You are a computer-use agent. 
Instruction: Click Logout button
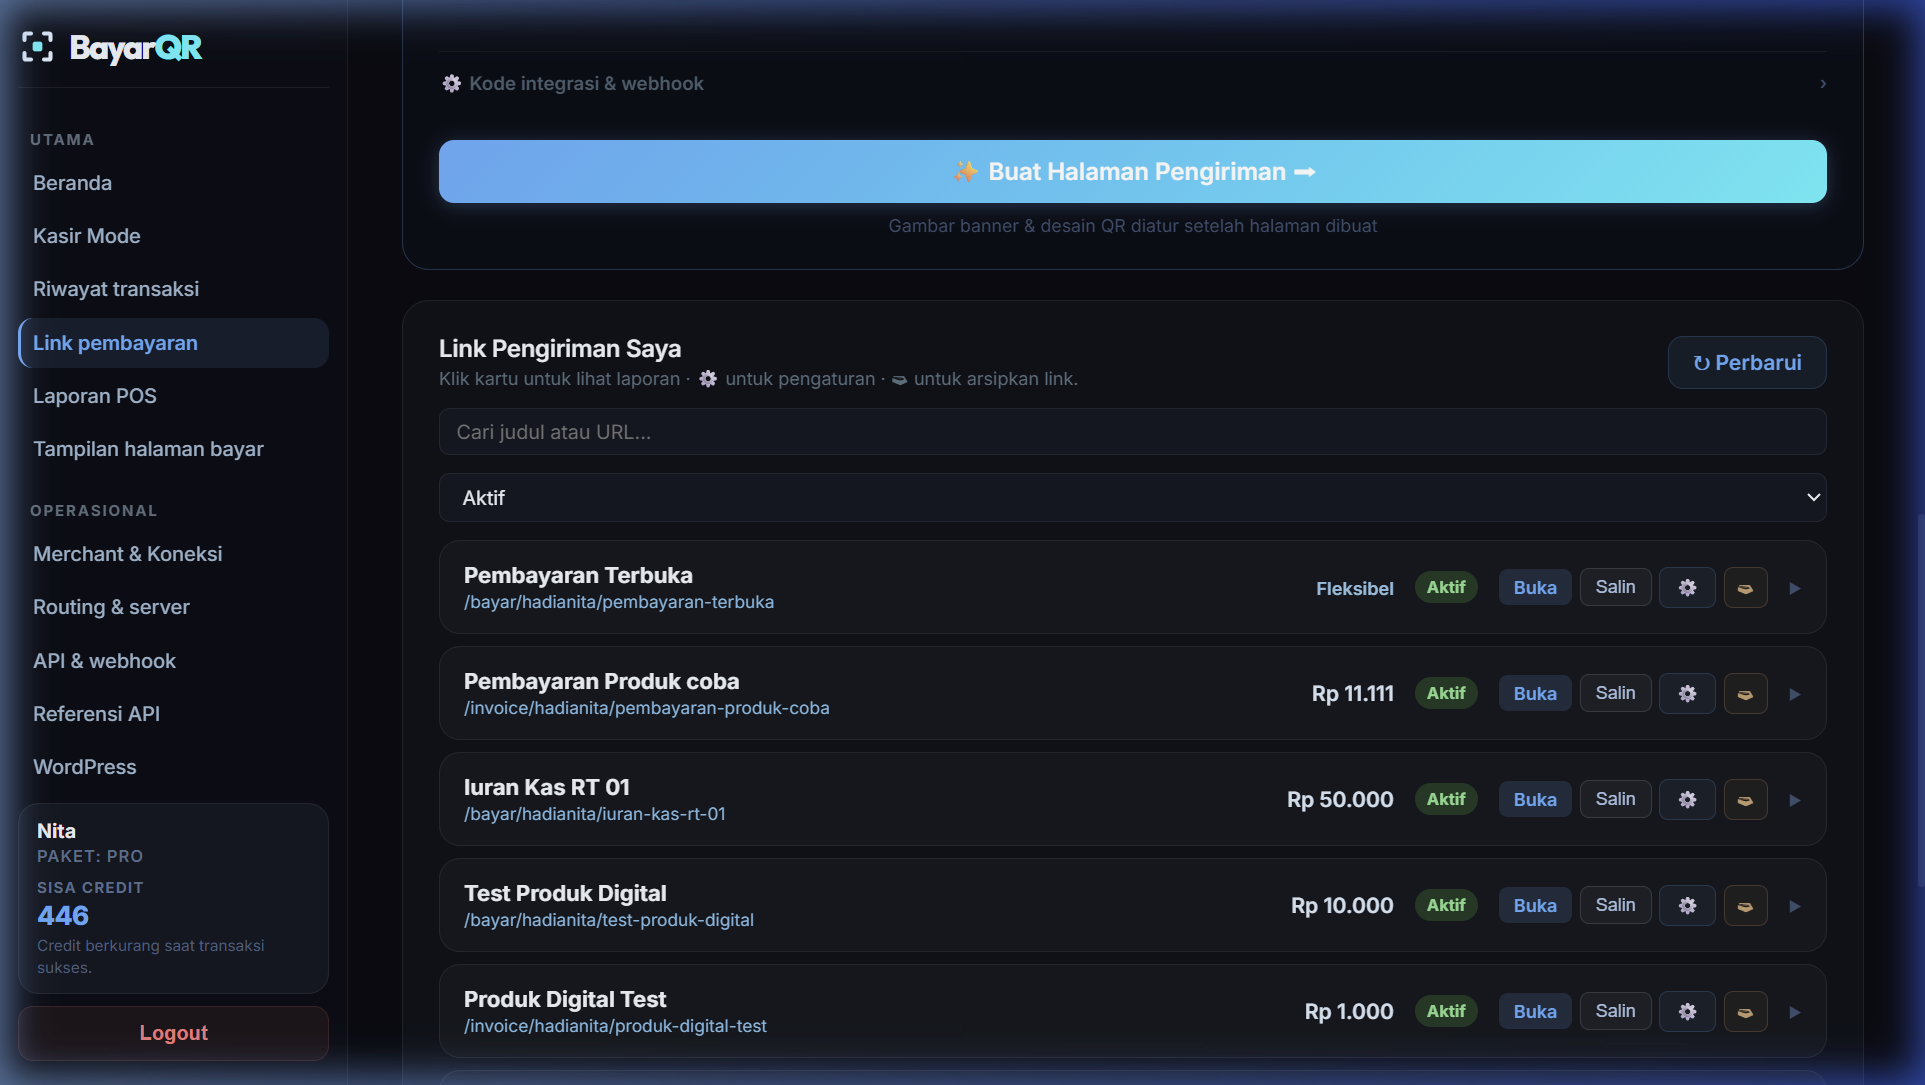tap(173, 1033)
